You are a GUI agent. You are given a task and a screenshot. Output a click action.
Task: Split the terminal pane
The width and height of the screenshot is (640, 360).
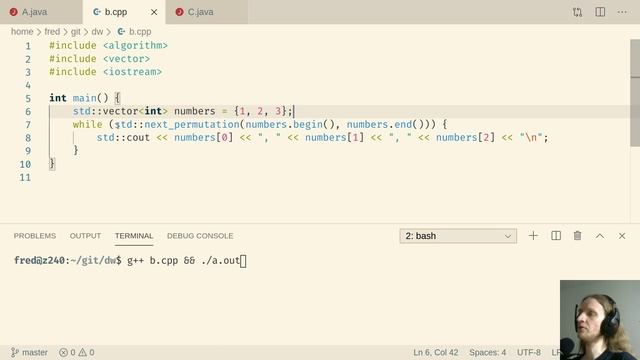(x=556, y=236)
